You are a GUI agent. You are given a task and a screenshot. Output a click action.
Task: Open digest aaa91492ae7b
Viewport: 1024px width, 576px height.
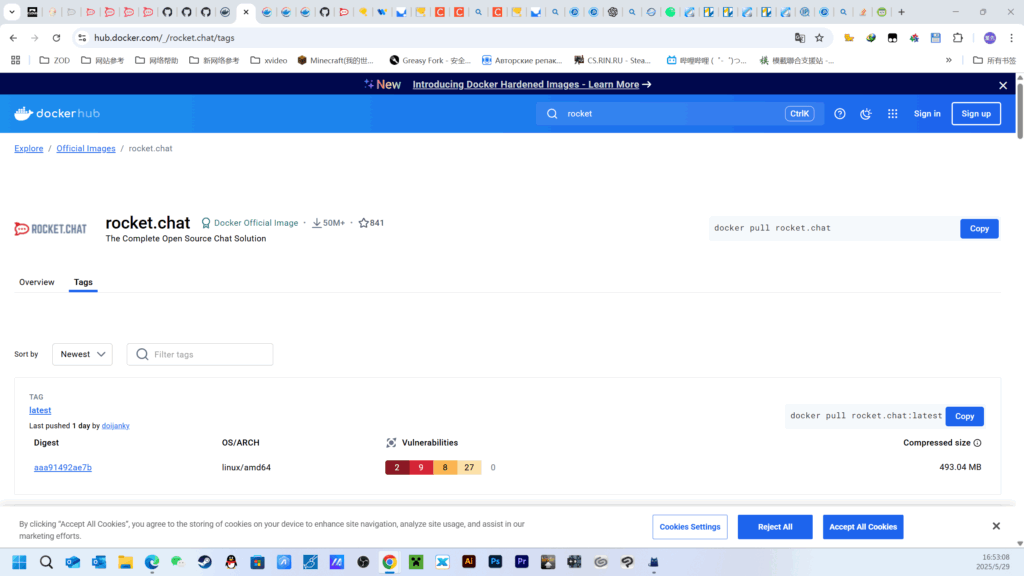(x=63, y=468)
